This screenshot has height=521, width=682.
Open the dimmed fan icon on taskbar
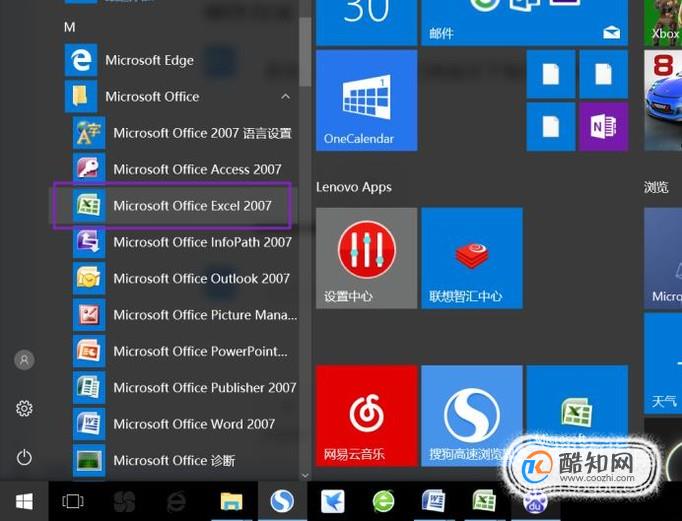pos(124,501)
